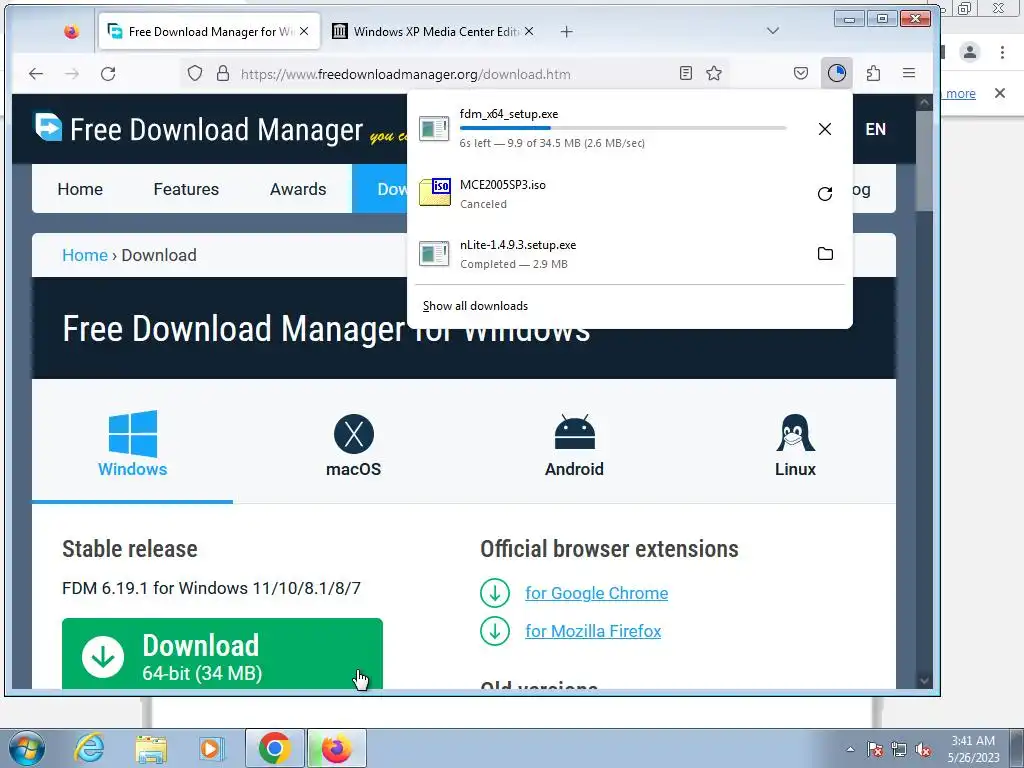This screenshot has height=768, width=1024.
Task: Click Show all downloads
Action: (x=475, y=306)
